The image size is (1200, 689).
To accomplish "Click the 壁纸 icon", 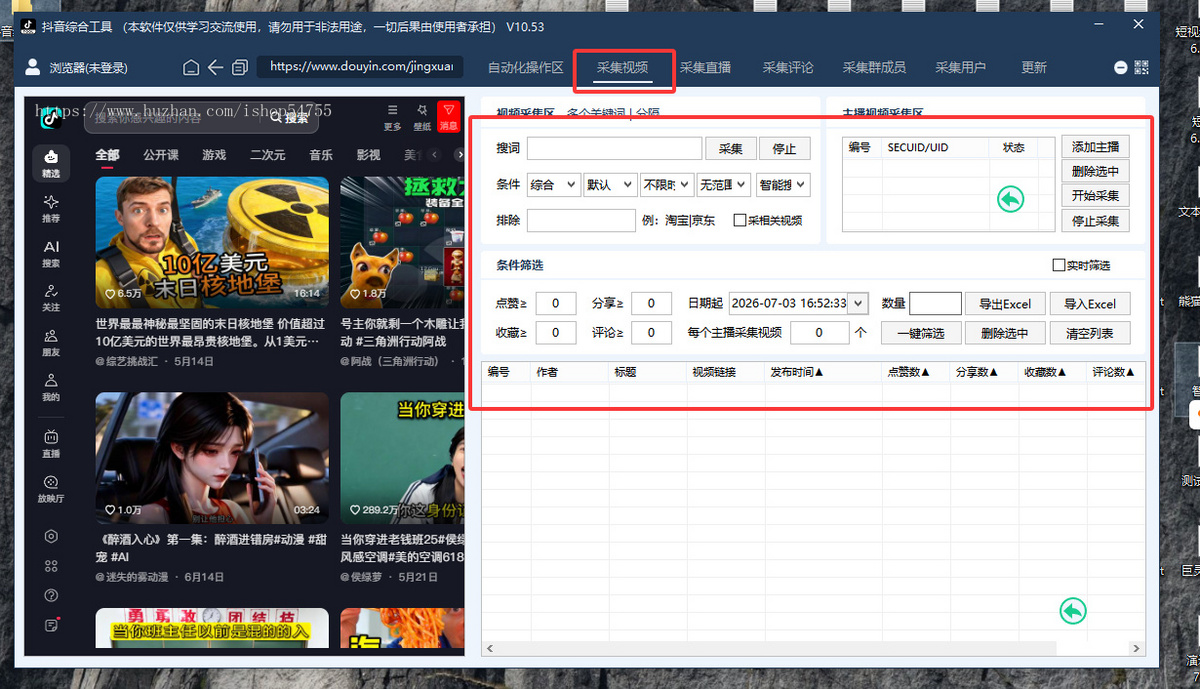I will click(x=422, y=116).
